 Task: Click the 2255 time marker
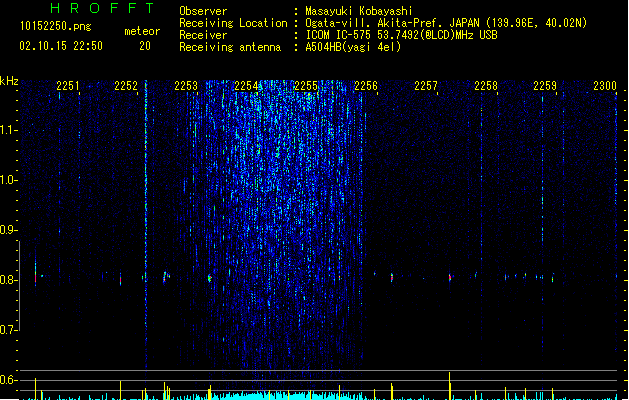click(x=306, y=86)
